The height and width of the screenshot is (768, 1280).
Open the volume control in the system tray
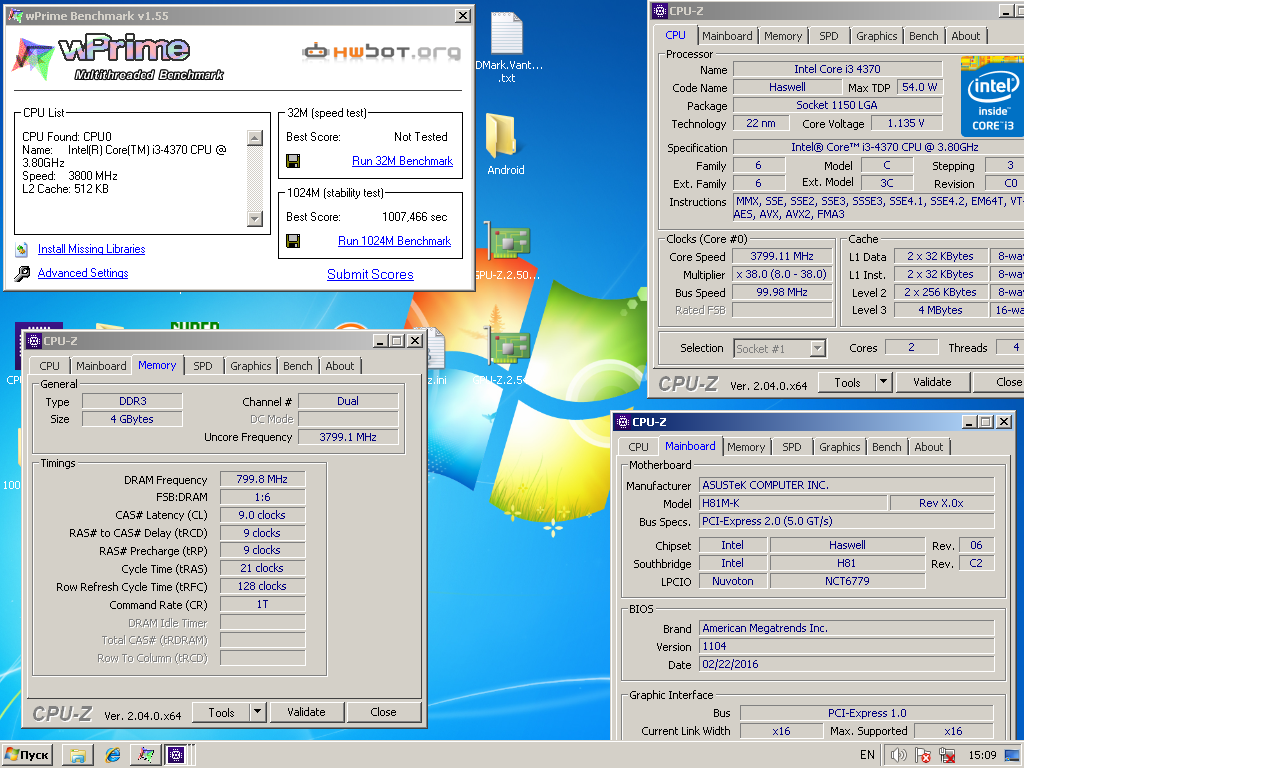(x=898, y=756)
